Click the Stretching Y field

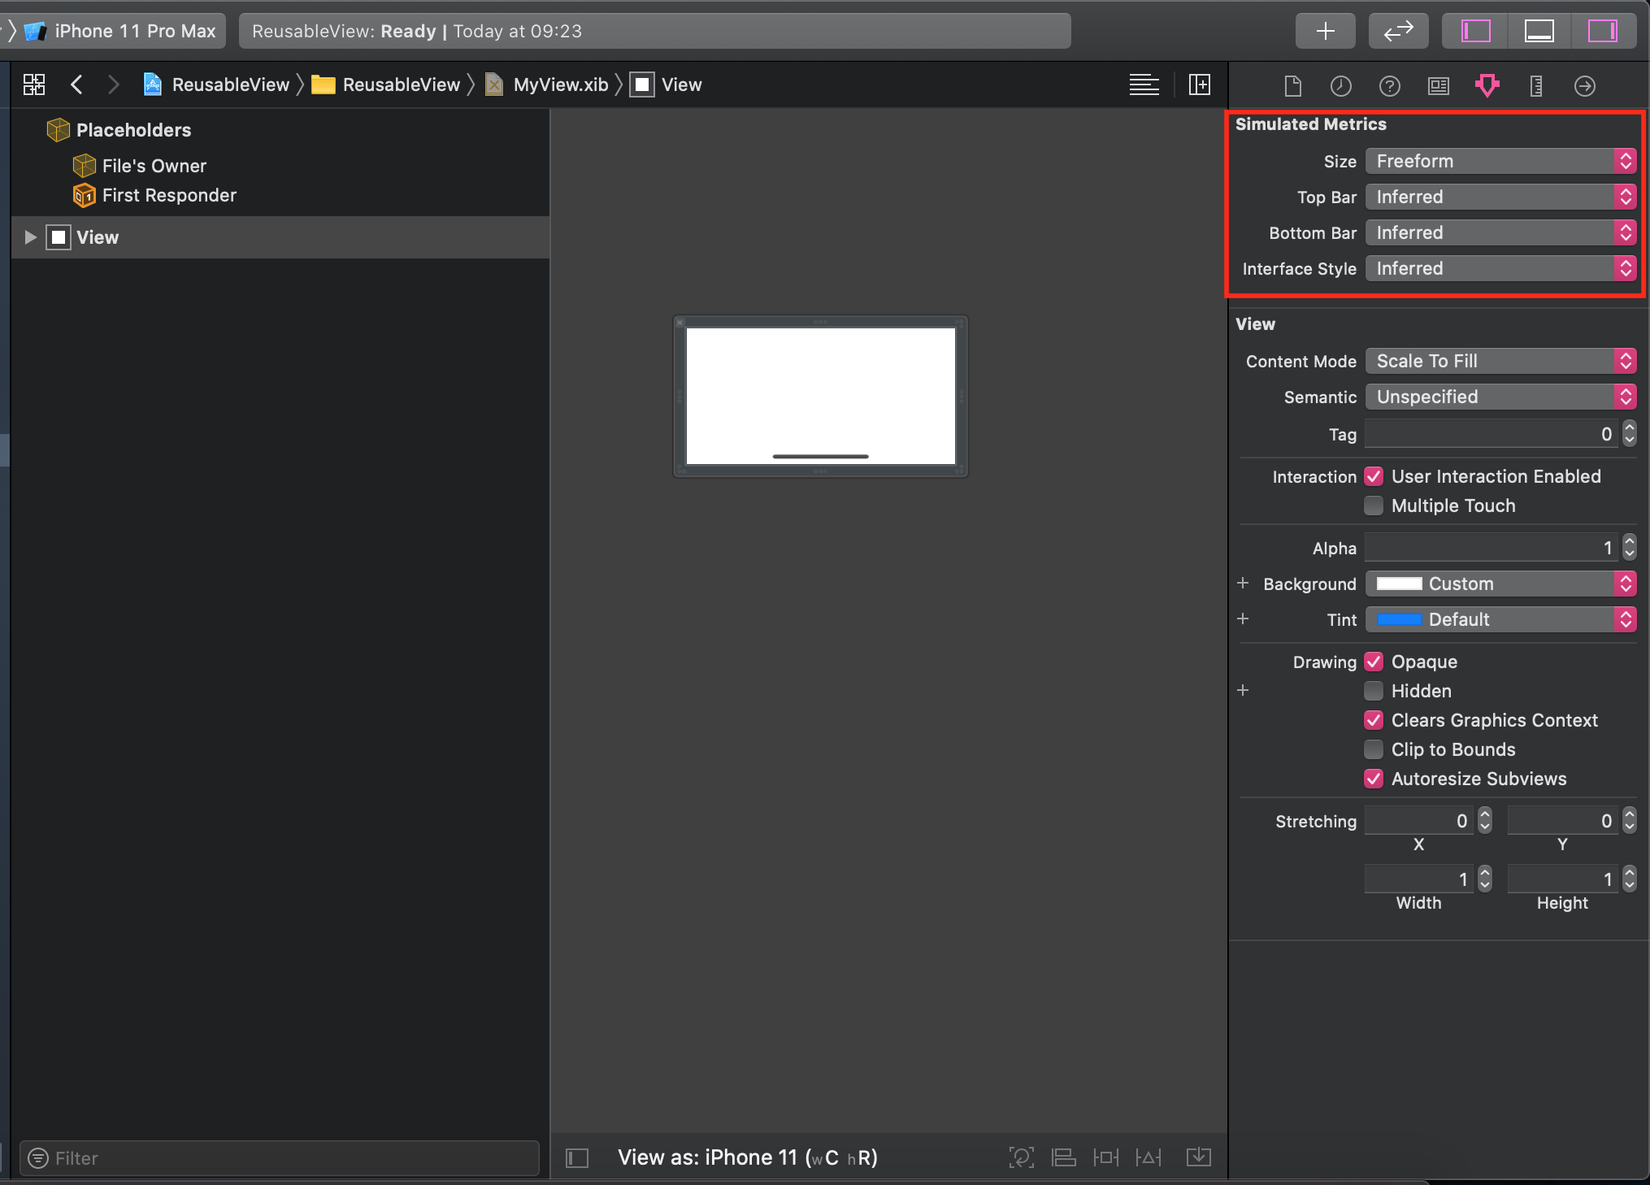[x=1563, y=821]
